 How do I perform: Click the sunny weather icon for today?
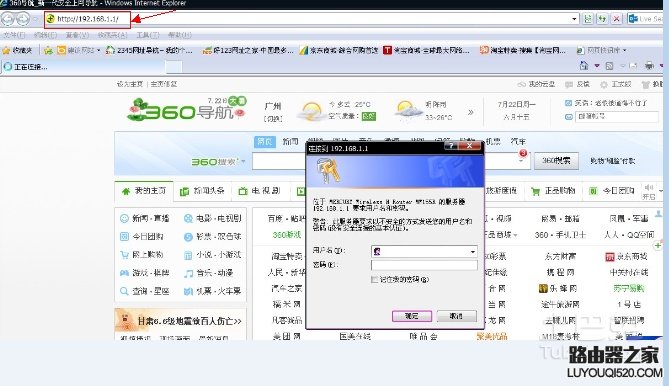coord(311,111)
